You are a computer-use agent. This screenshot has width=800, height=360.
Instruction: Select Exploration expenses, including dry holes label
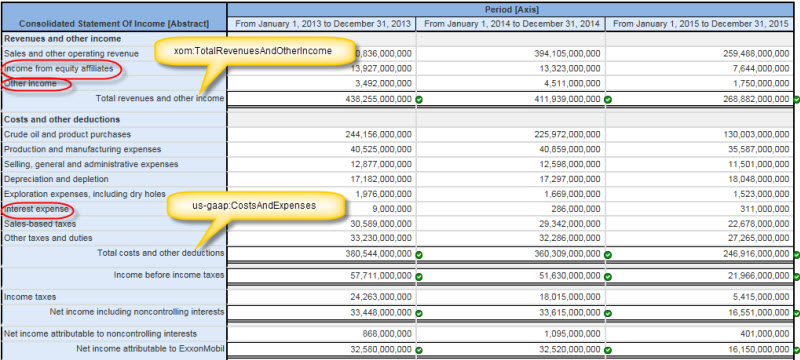85,194
